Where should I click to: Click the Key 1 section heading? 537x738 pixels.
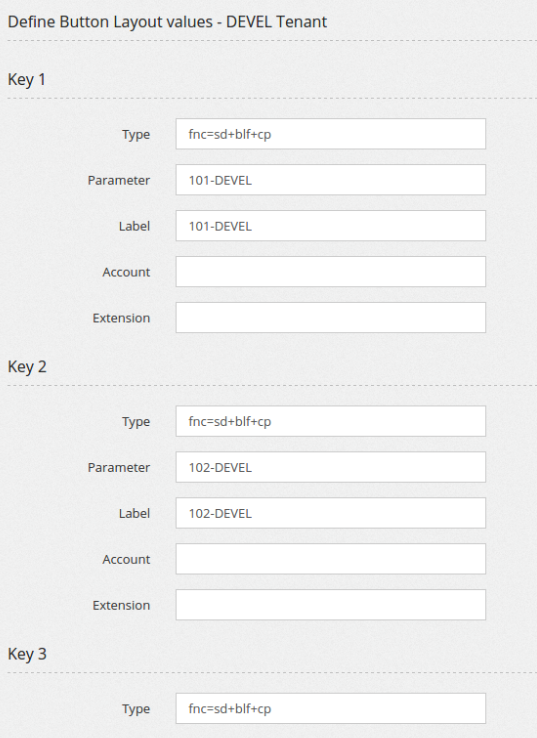point(27,80)
